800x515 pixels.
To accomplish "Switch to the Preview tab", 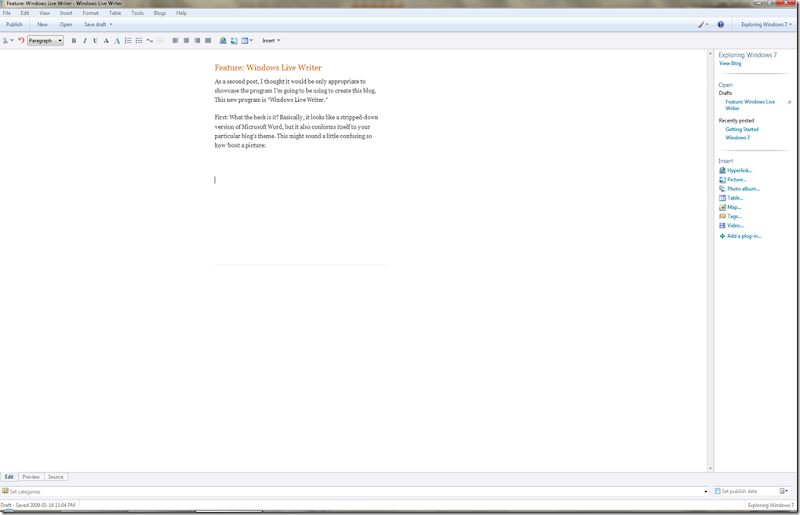I will coord(31,477).
